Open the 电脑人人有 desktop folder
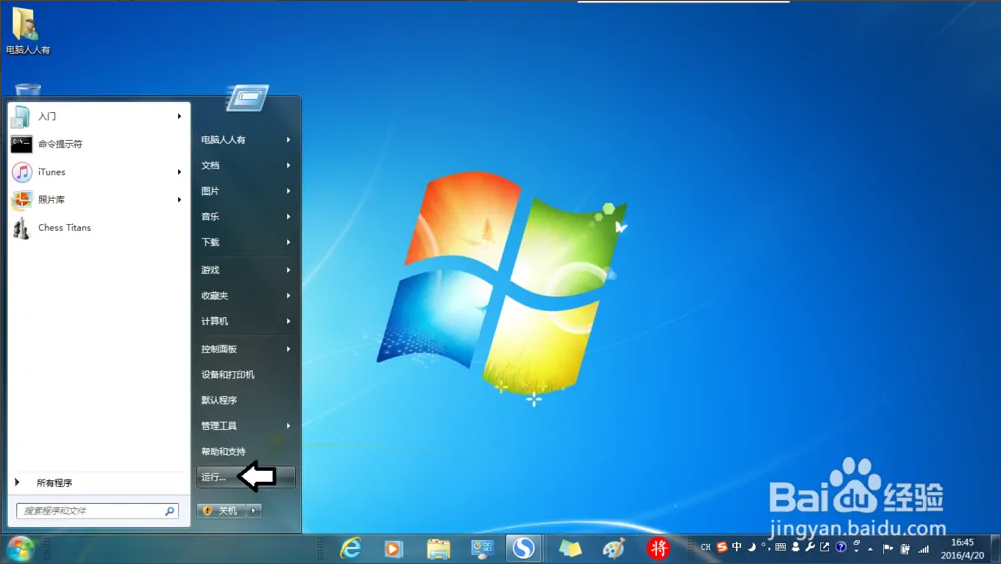The width and height of the screenshot is (1001, 564). coord(27,30)
